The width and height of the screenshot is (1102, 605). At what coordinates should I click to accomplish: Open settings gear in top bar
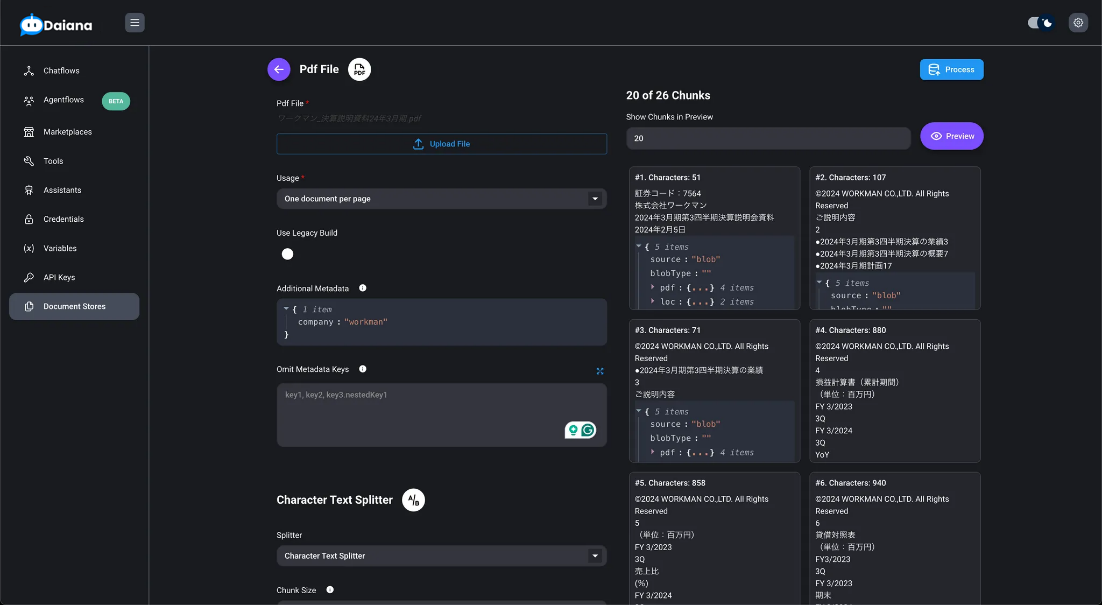(1077, 22)
